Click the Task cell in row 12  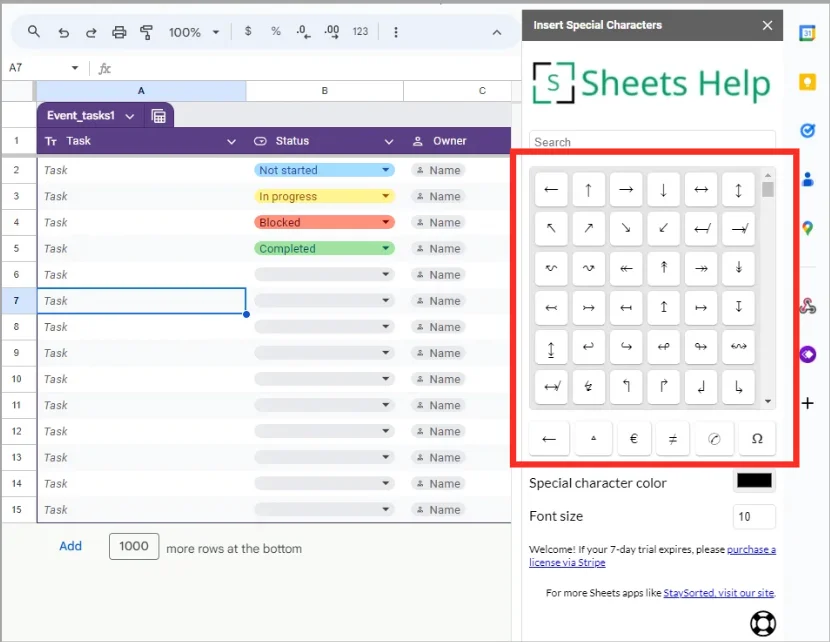click(x=141, y=431)
